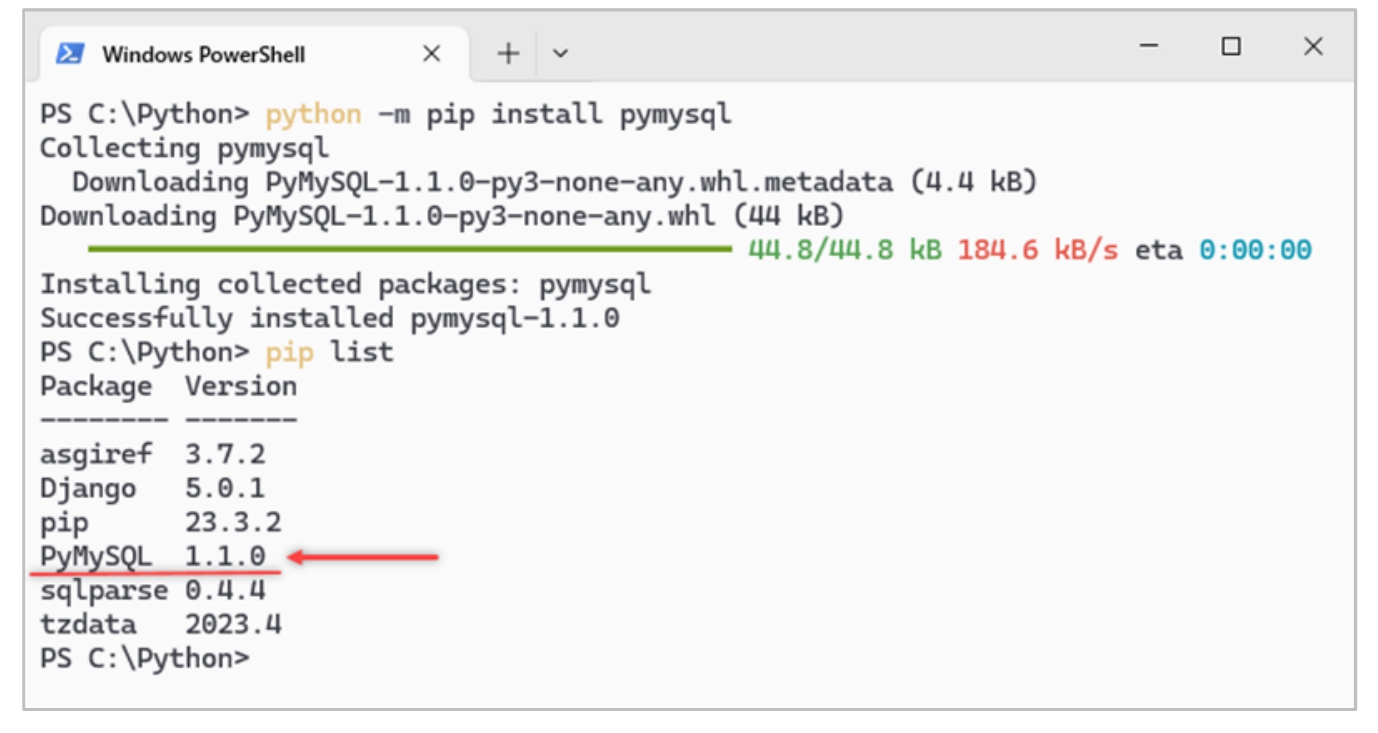Close the terminal window
Image resolution: width=1378 pixels, height=733 pixels.
click(1313, 46)
